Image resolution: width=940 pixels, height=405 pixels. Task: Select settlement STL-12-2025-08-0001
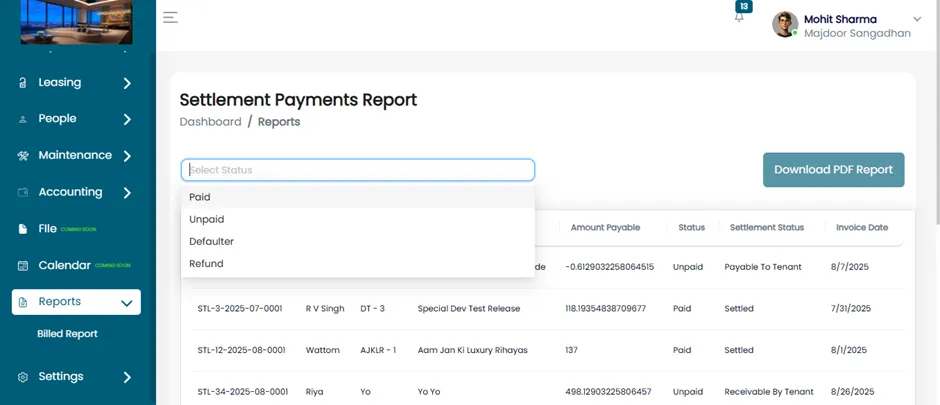(242, 350)
